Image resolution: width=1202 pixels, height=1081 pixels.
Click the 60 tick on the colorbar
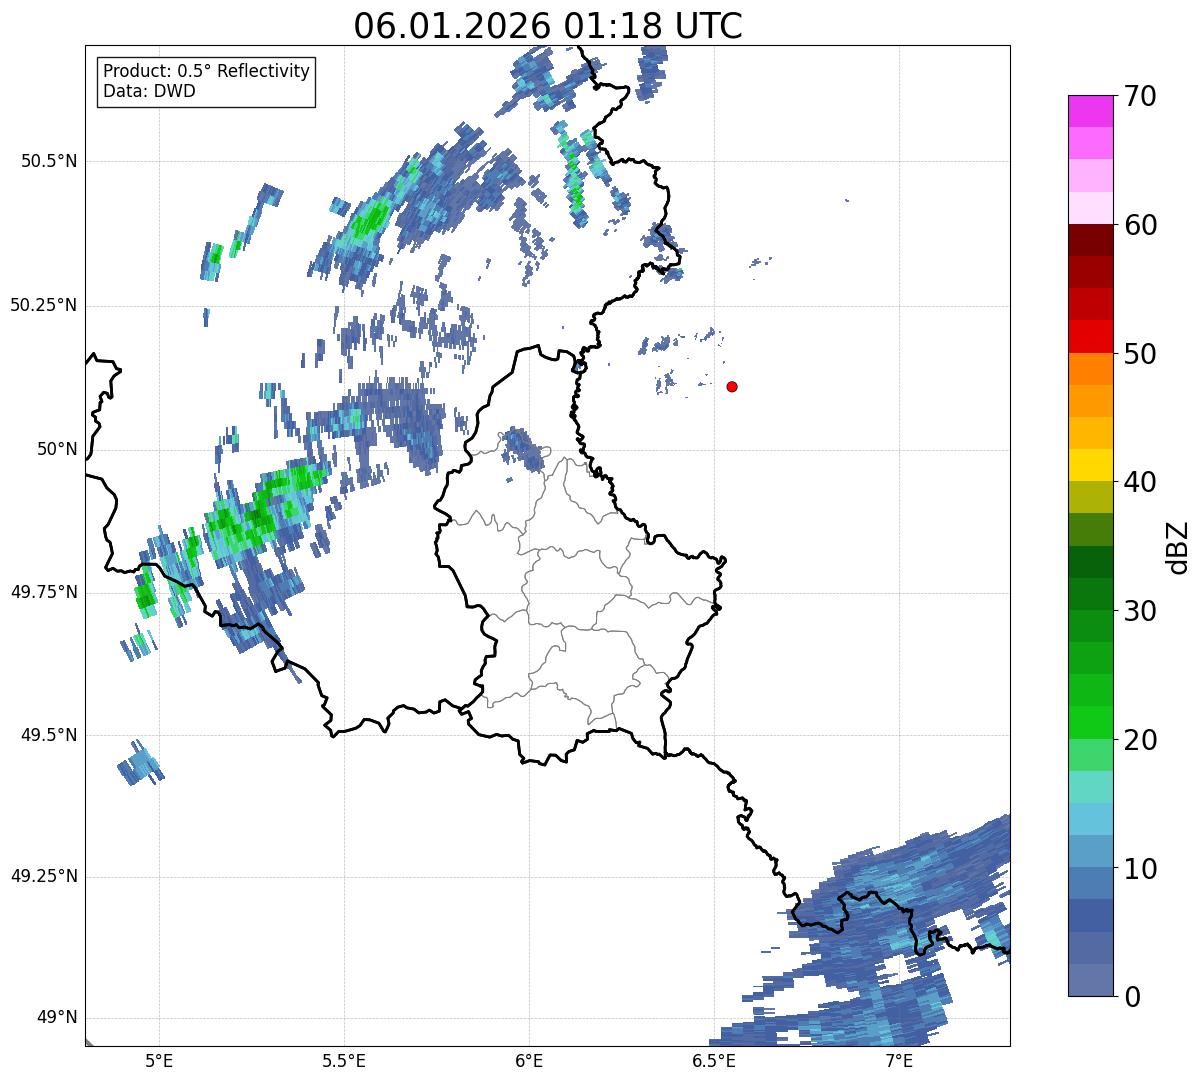pyautogui.click(x=1139, y=225)
